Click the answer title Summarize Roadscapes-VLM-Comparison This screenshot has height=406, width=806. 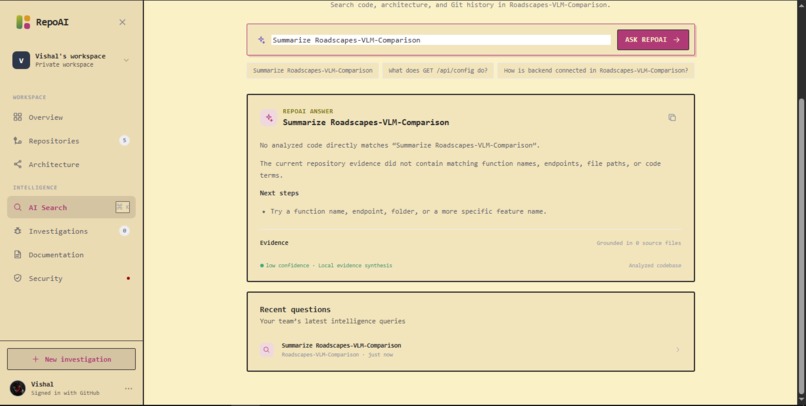(366, 122)
